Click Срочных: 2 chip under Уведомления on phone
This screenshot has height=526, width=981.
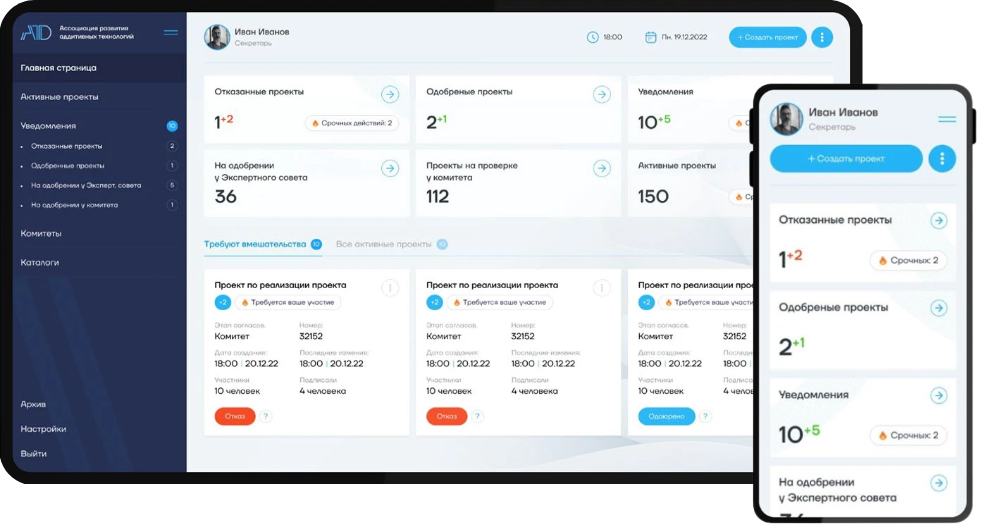coord(908,435)
